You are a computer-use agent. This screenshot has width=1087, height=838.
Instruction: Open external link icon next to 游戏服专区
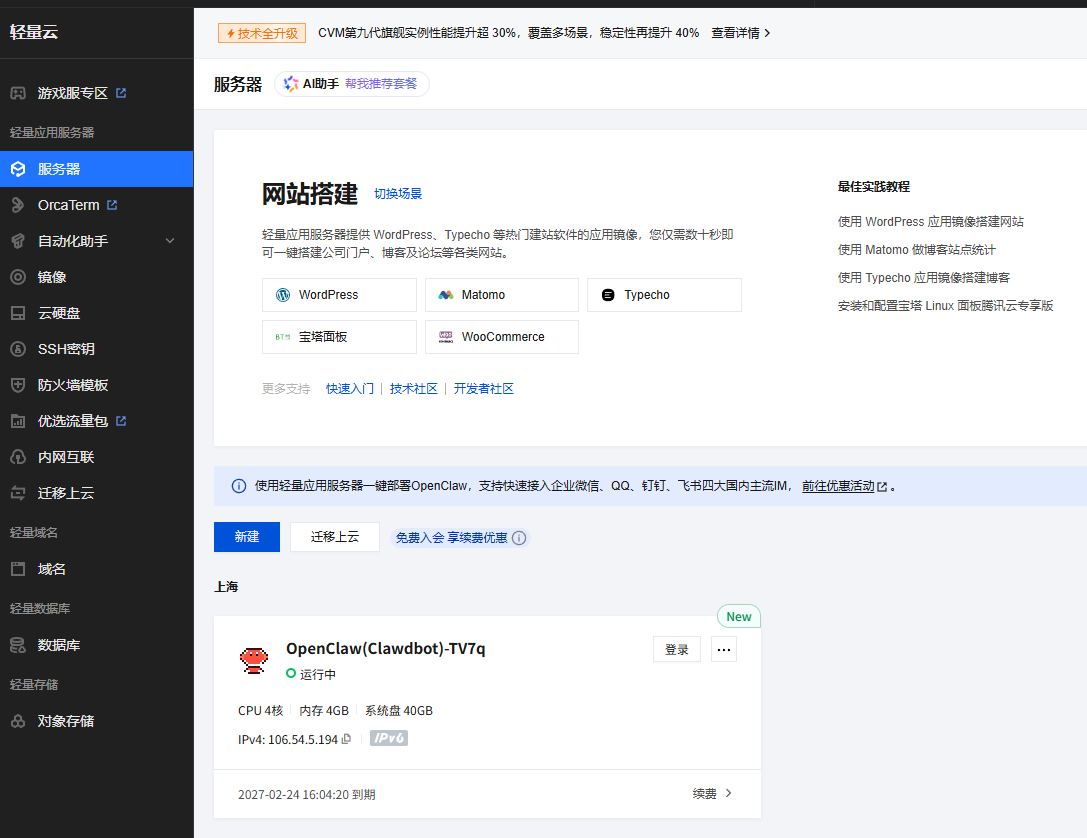click(x=121, y=93)
